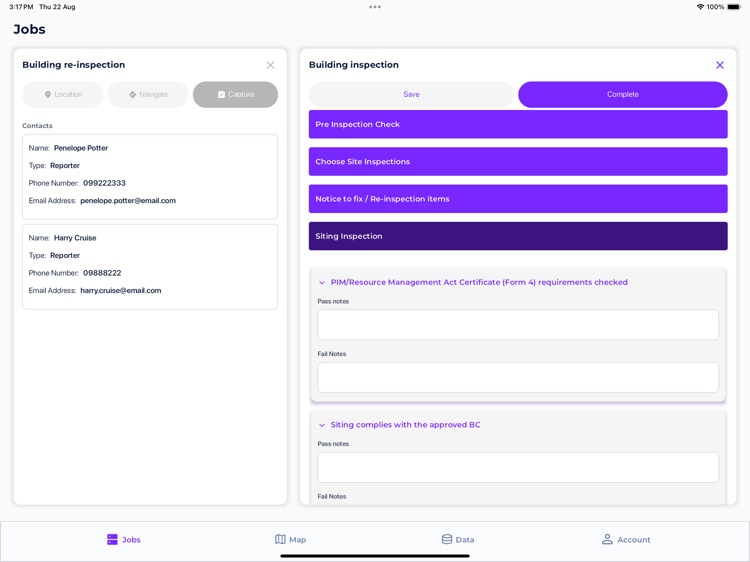Collapse Siting complies with approved BC chevron
This screenshot has width=750, height=562.
click(322, 425)
